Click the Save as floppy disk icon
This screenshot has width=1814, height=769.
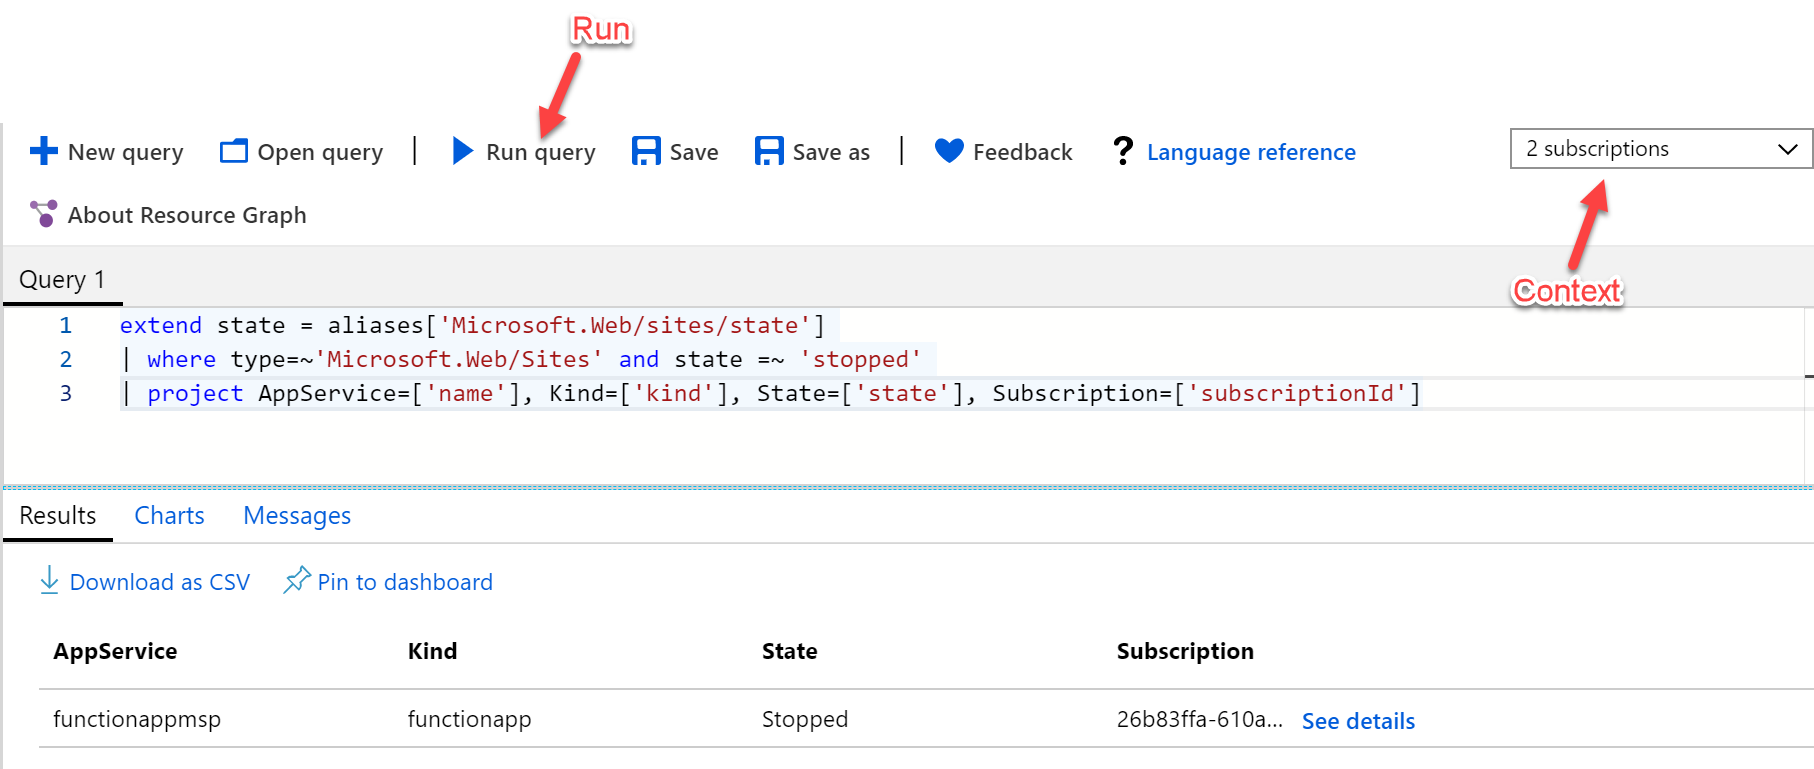point(769,151)
